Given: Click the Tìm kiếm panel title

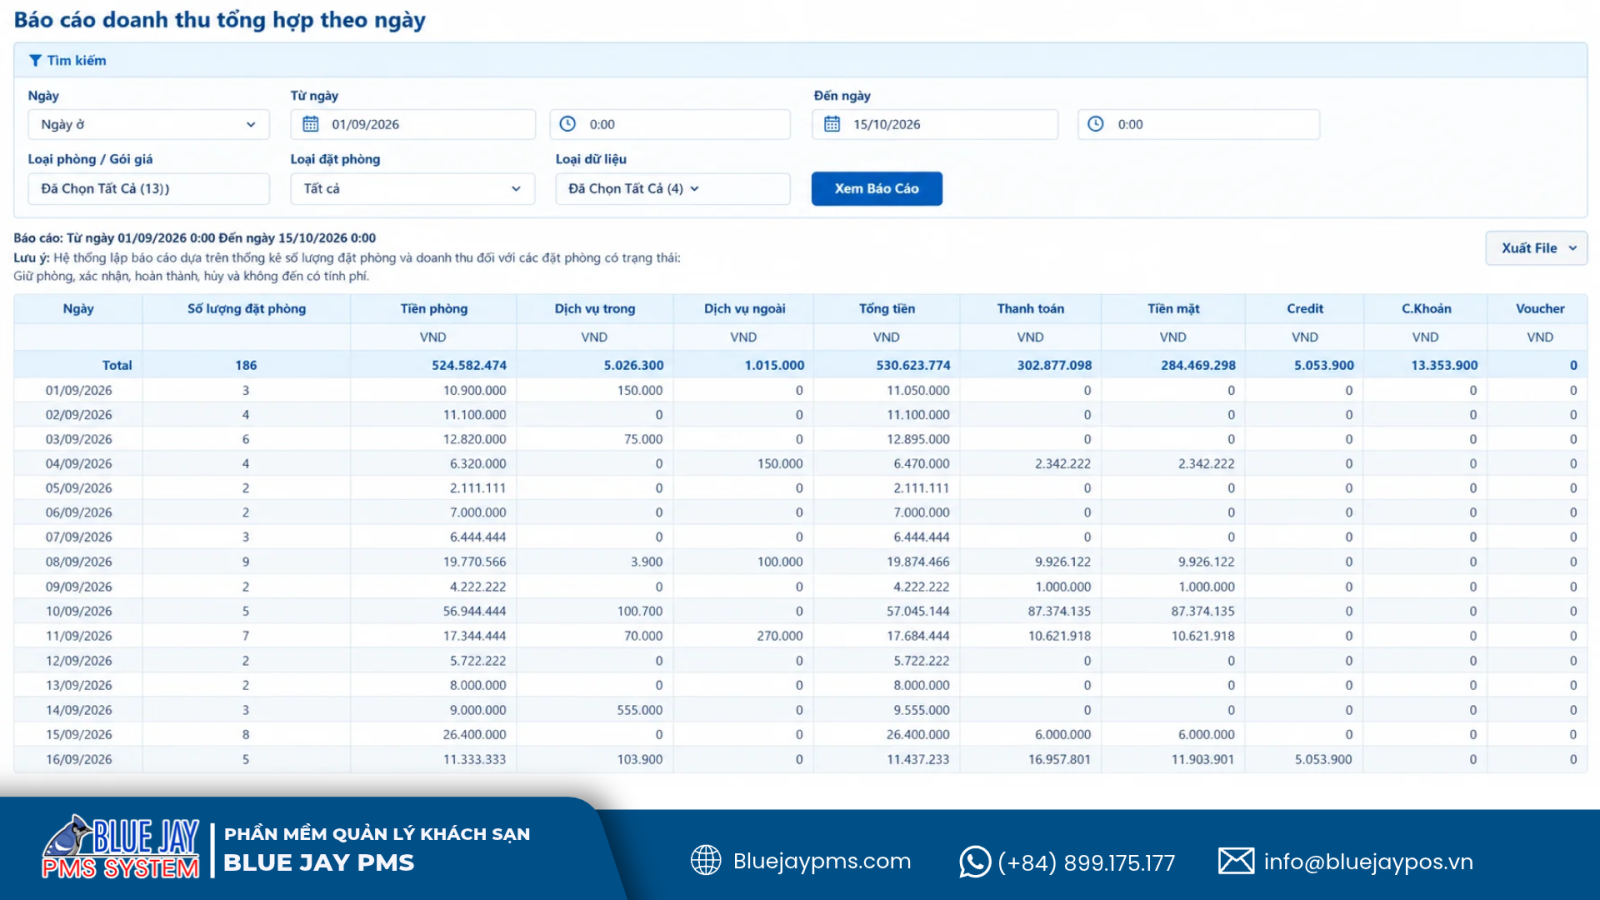Looking at the screenshot, I should click(77, 61).
